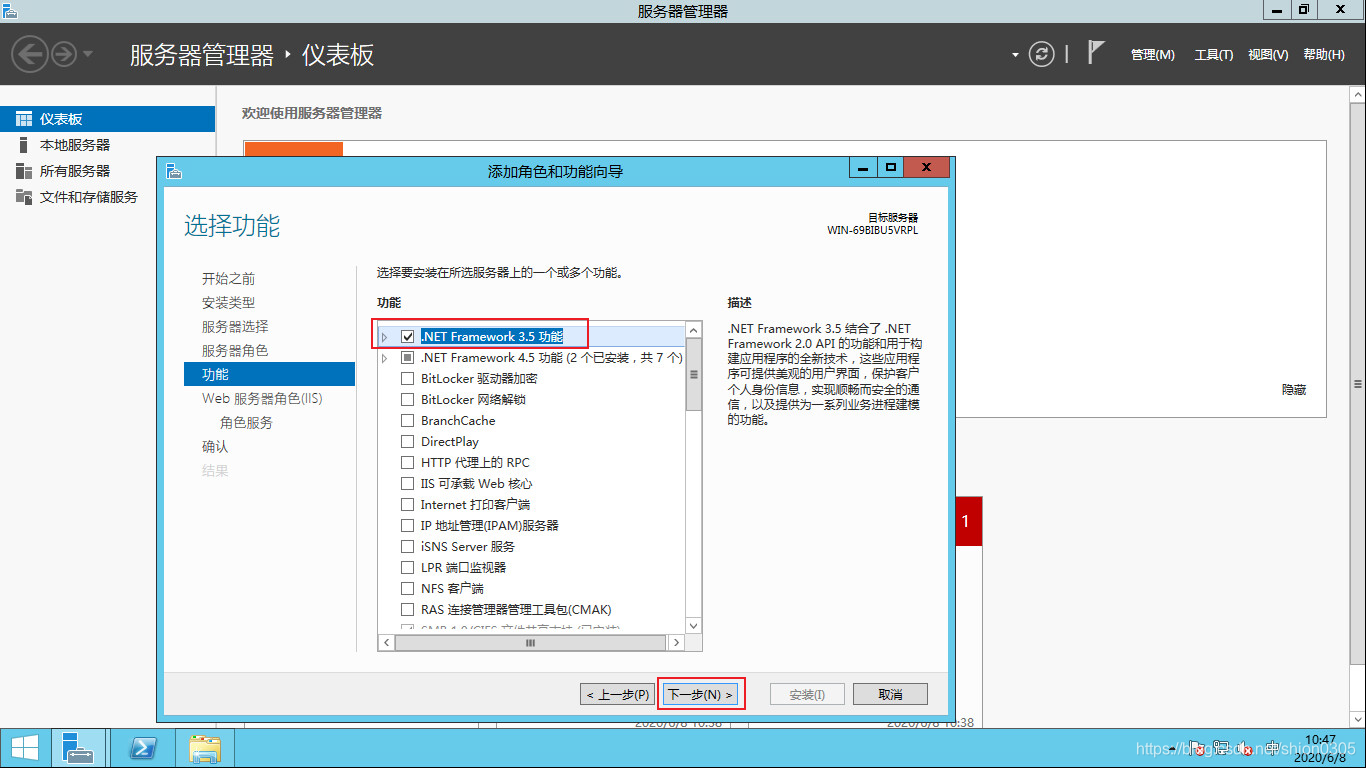Click the Server Manager main scrollbar thumb

(1357, 384)
